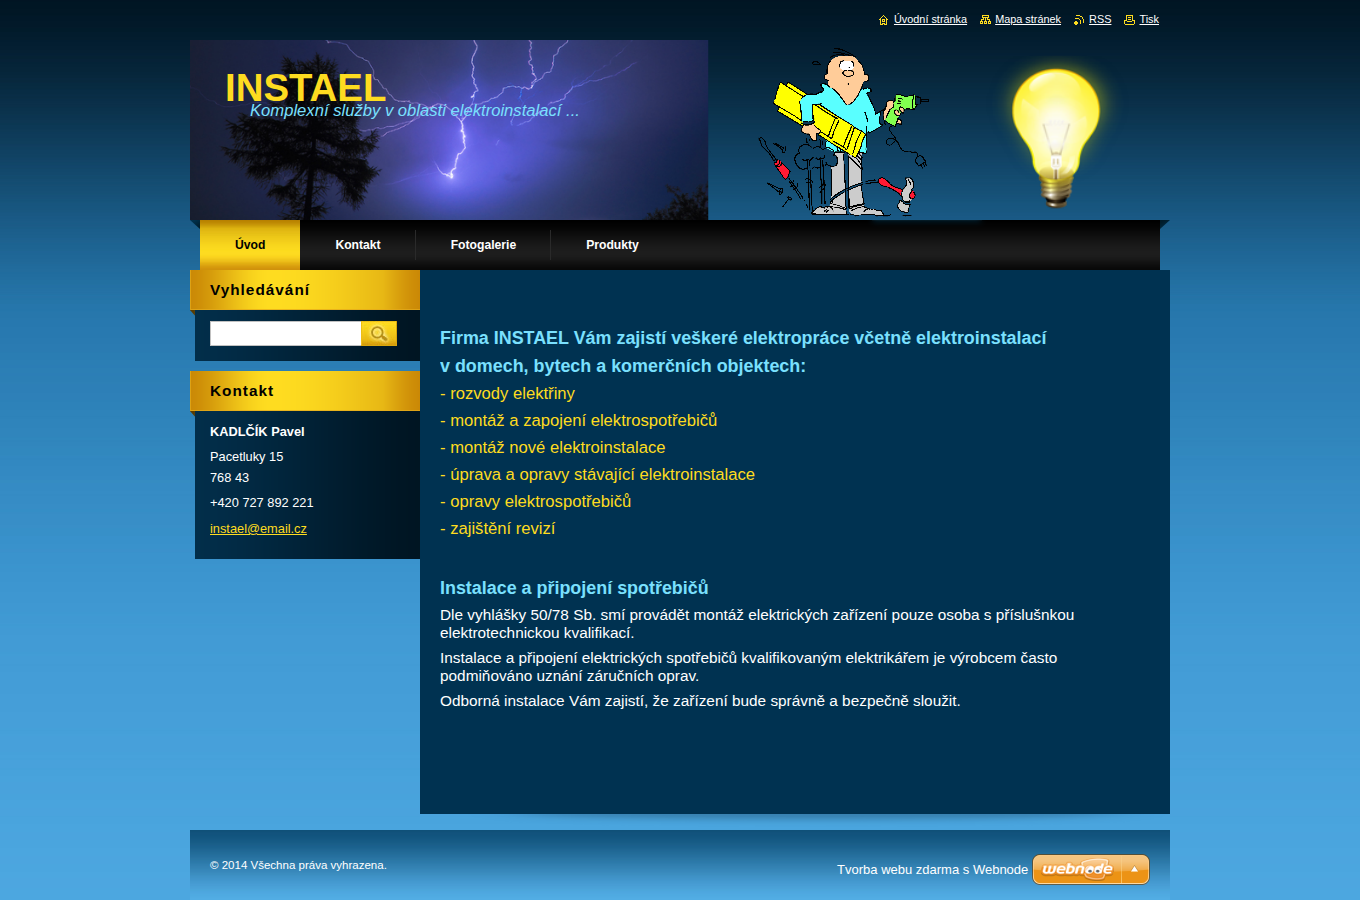This screenshot has width=1360, height=900.
Task: Click the lightning storm header banner
Action: [x=449, y=130]
